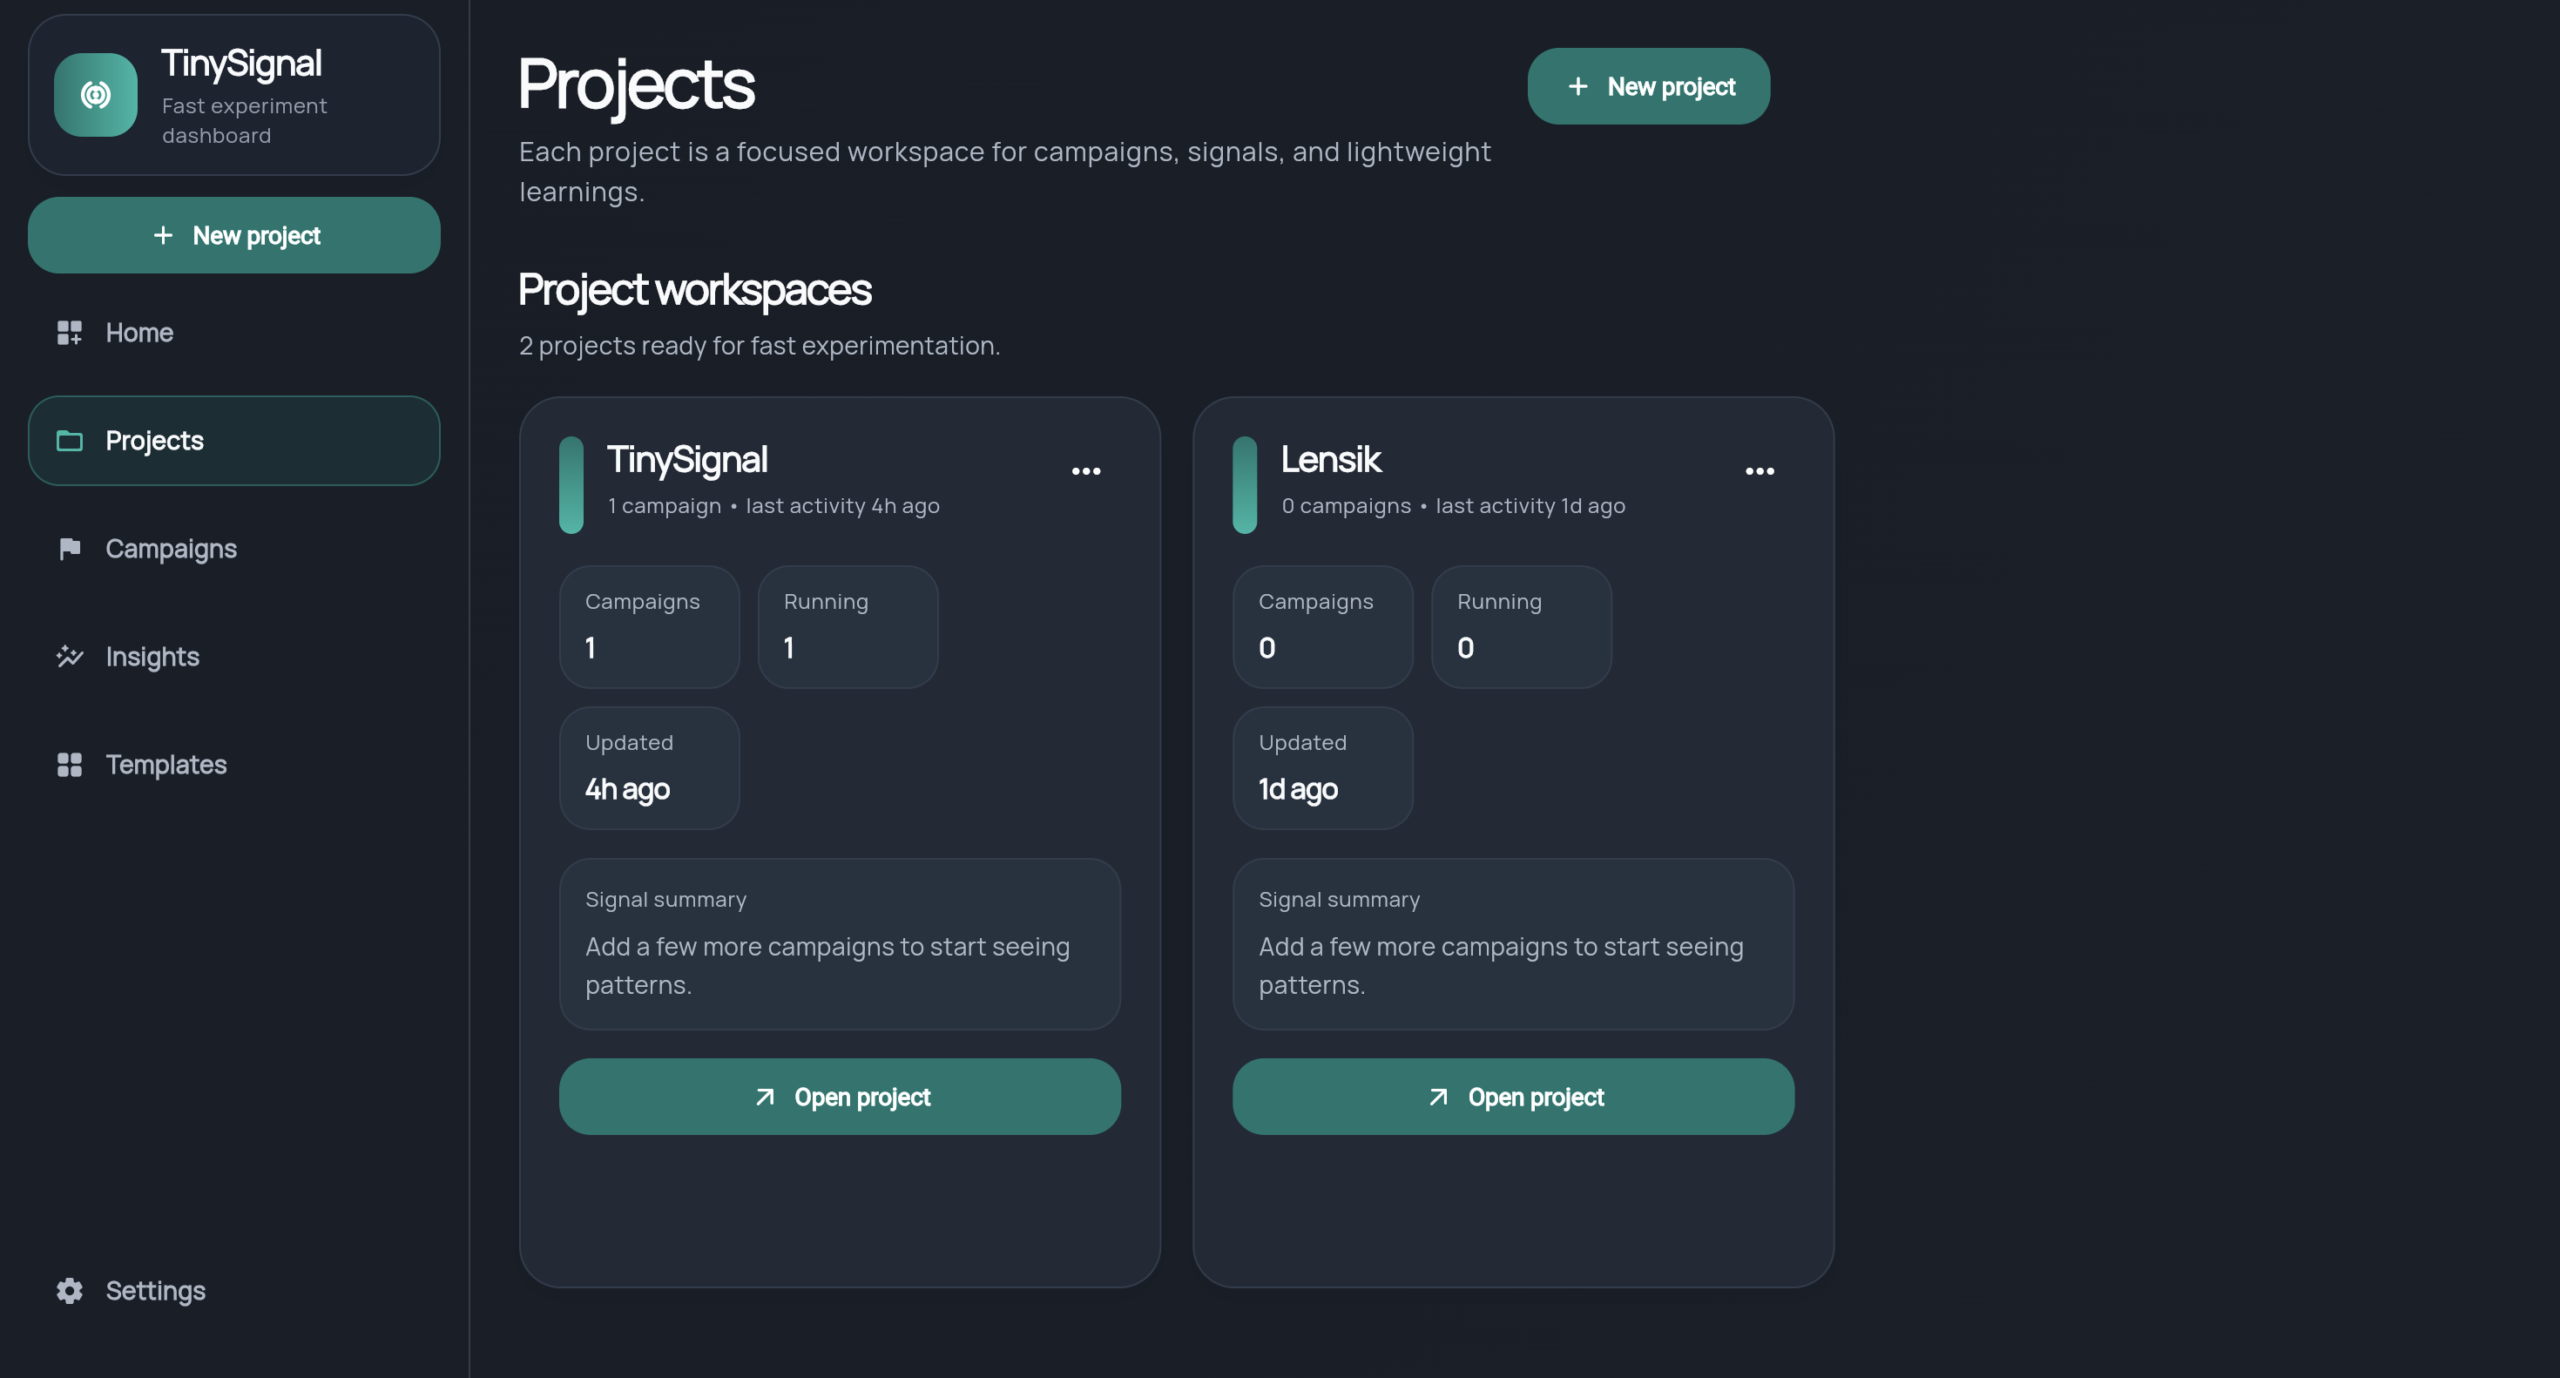Click the Lensik card color bar
This screenshot has height=1378, width=2560.
[1244, 485]
